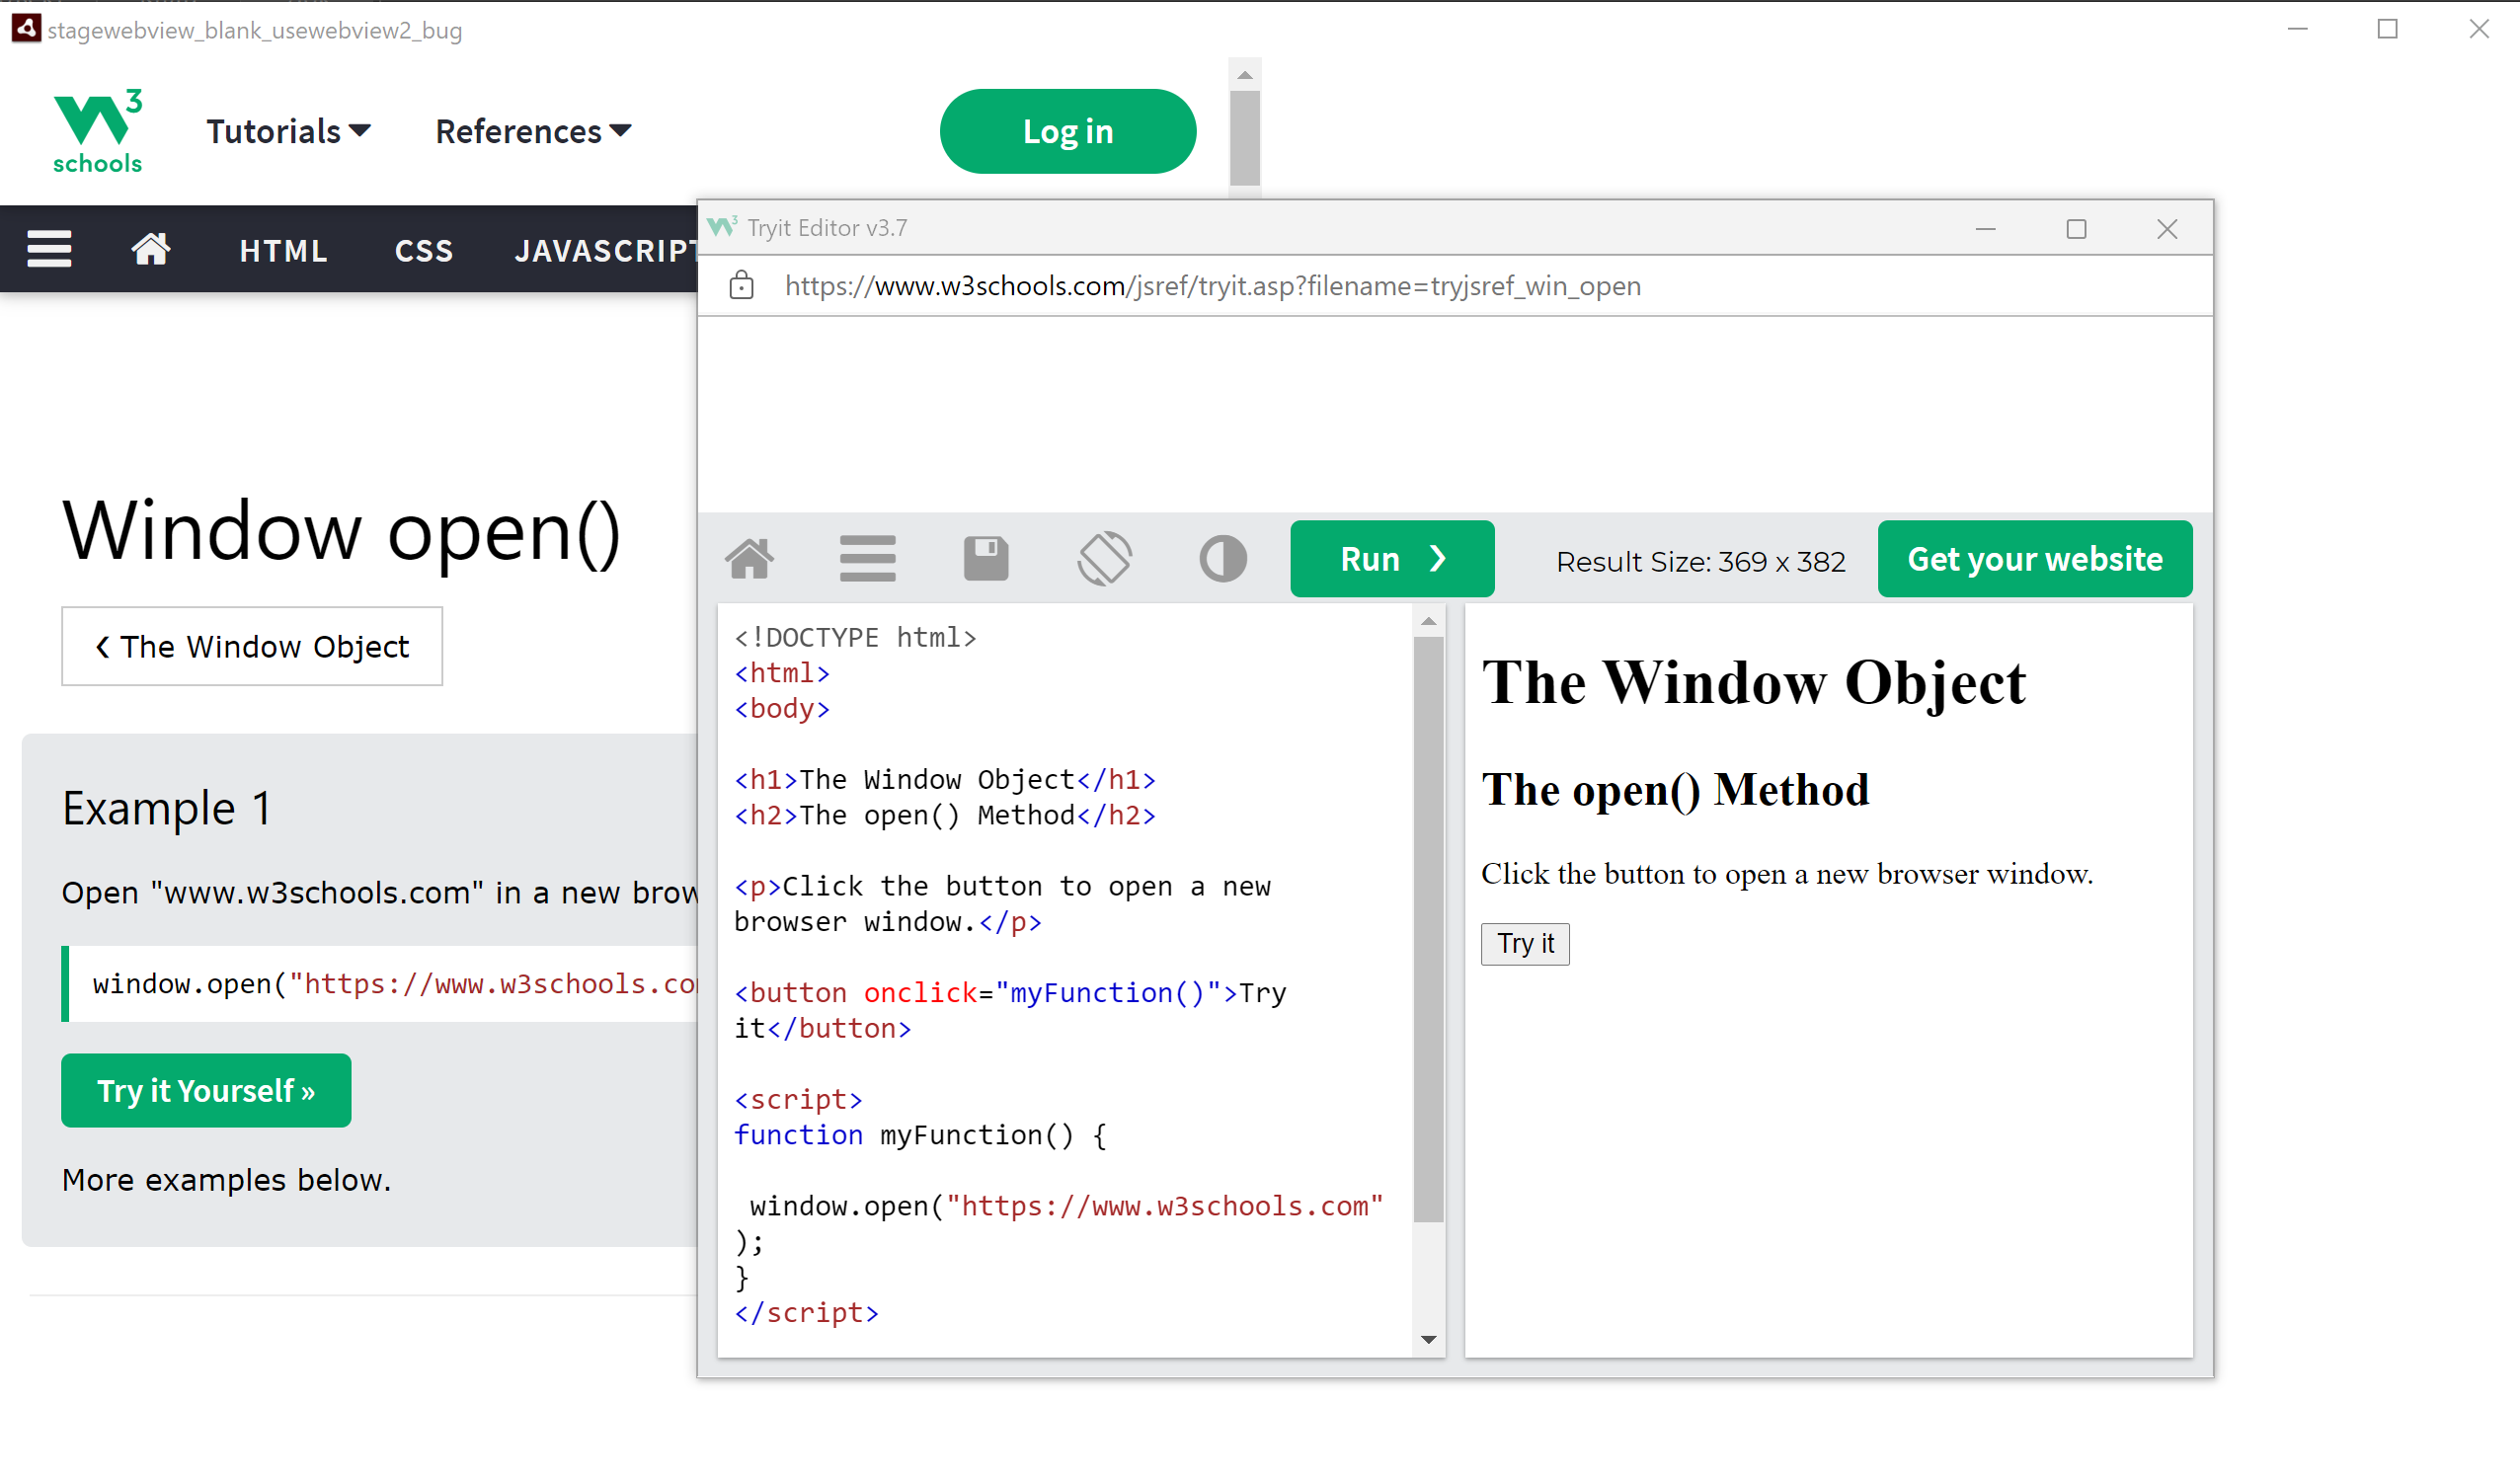2520x1481 pixels.
Task: Change orientation with the rotate icon
Action: point(1104,558)
